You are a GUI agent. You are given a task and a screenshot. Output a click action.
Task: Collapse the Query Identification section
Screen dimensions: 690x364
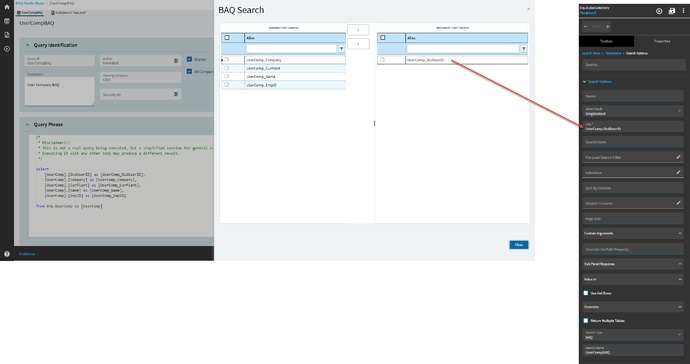(27, 45)
